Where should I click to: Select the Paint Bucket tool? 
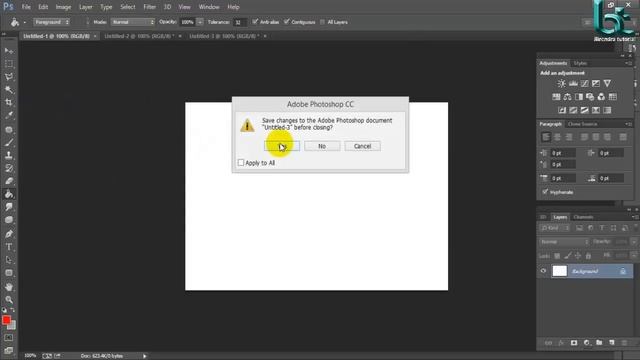[x=9, y=194]
